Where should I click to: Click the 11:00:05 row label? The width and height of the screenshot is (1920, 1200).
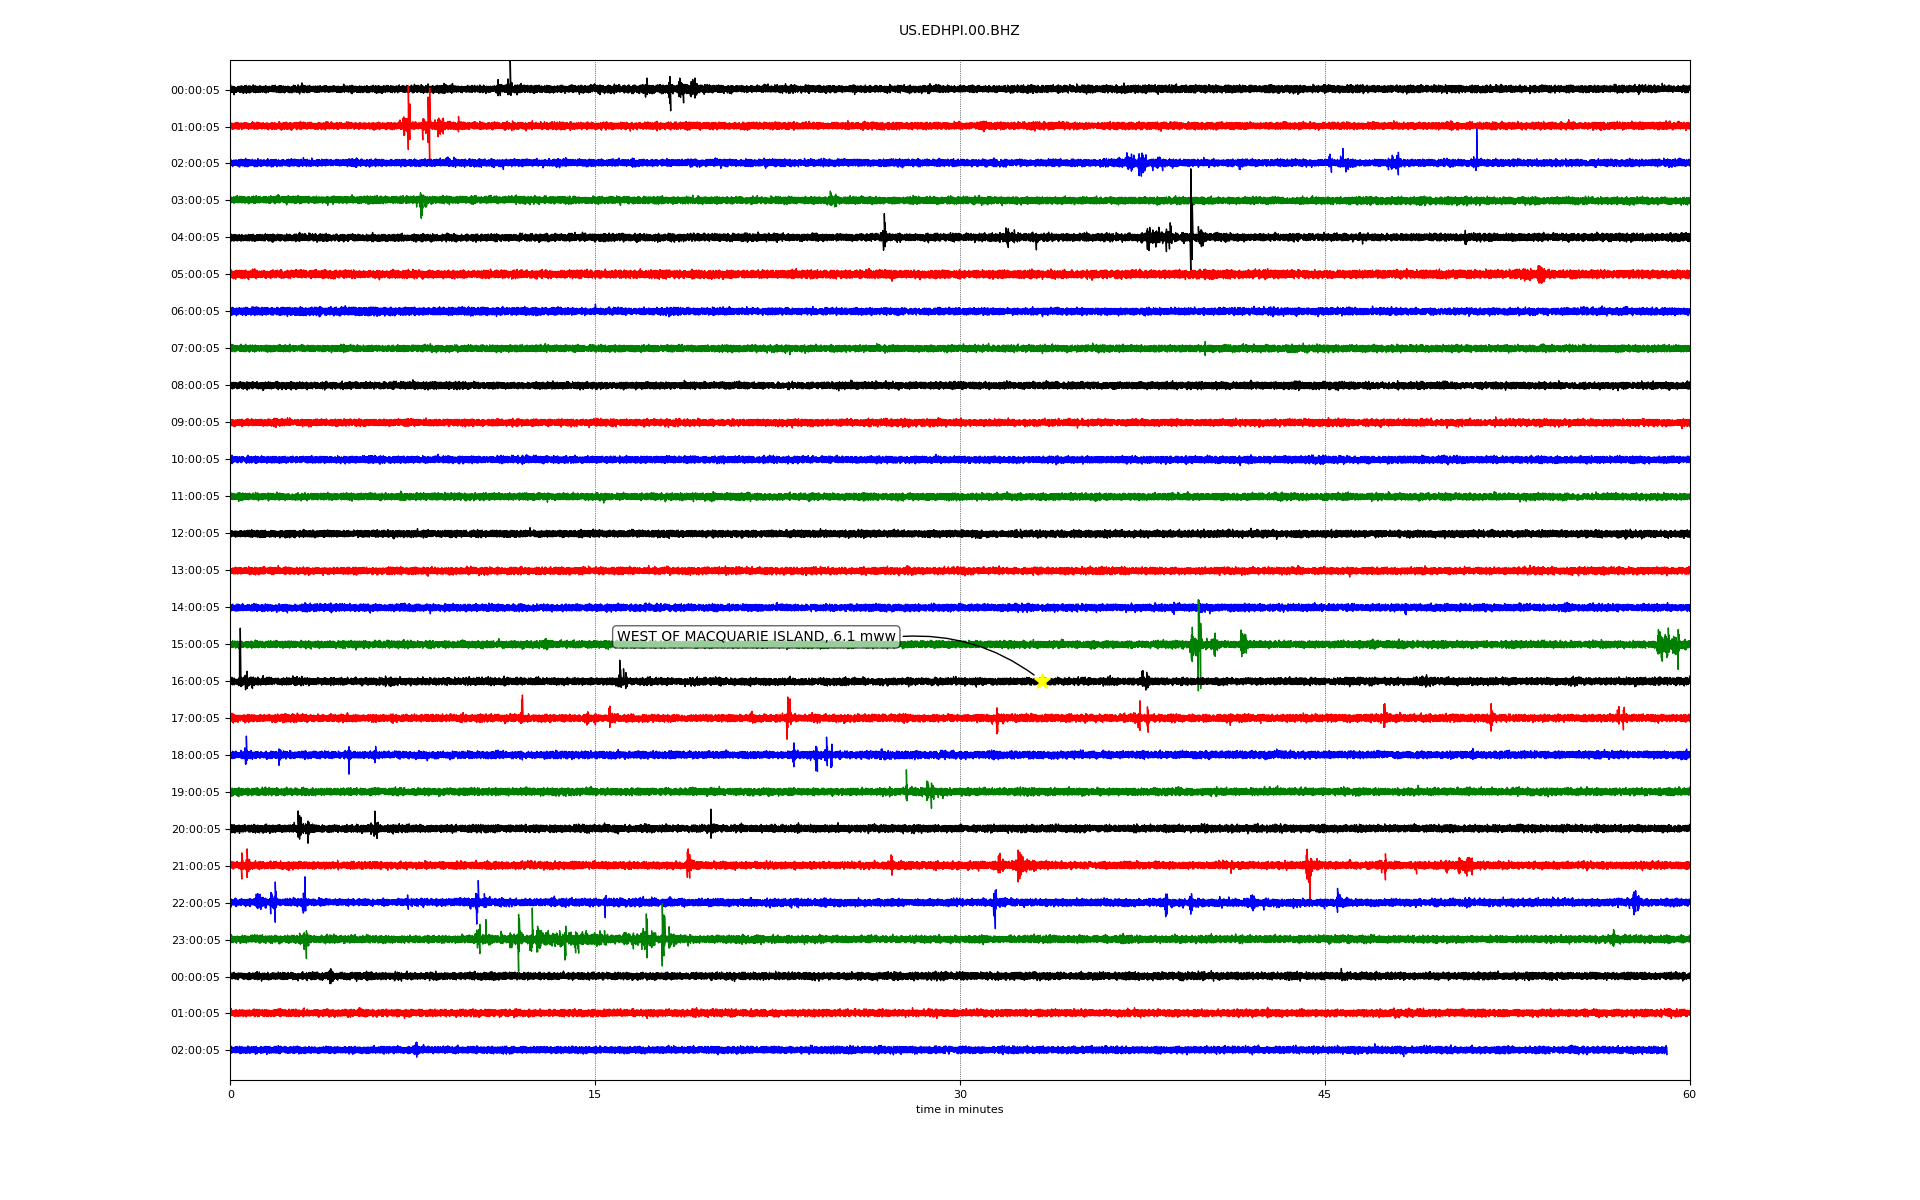pos(195,497)
